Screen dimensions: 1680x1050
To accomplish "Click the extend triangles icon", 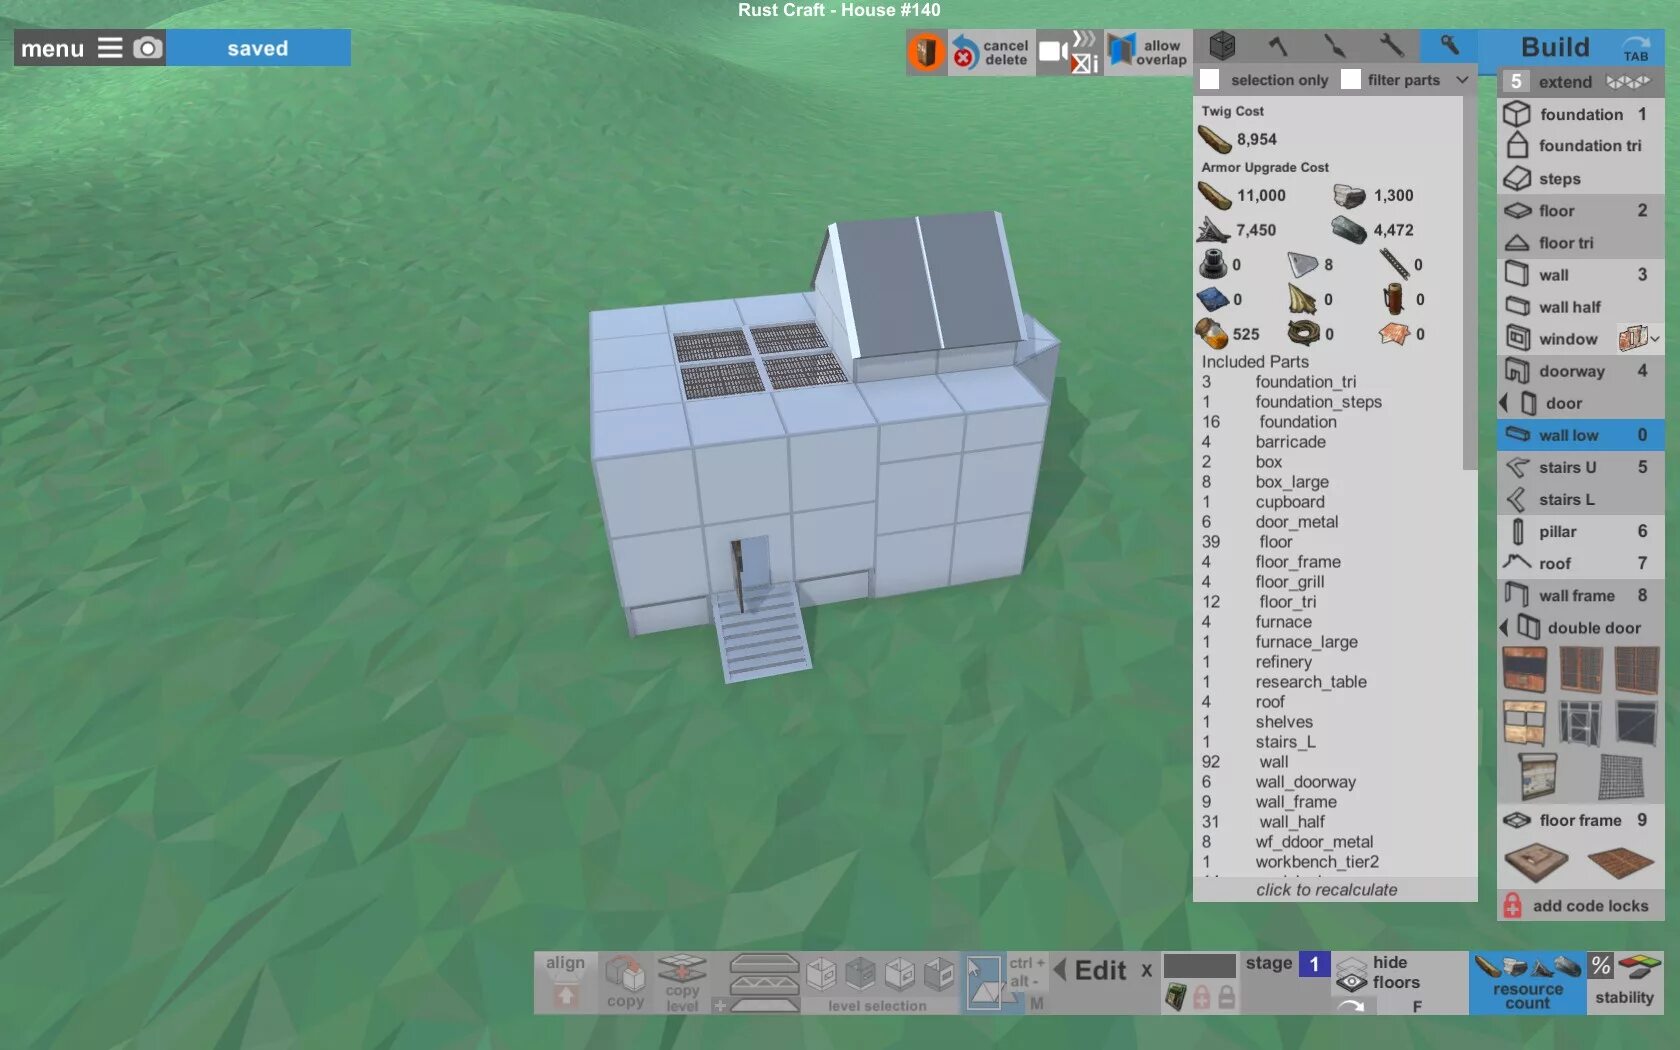I will pos(1627,82).
